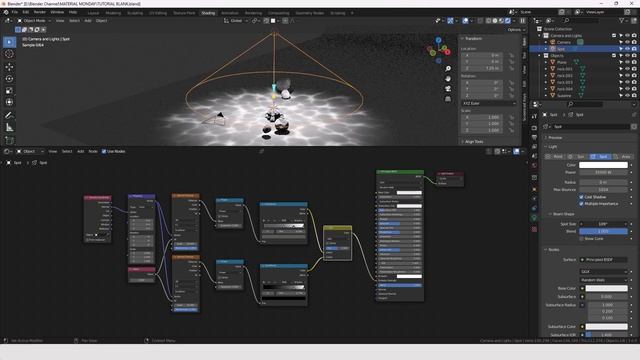Open the GGX distribution dropdown

pyautogui.click(x=603, y=271)
